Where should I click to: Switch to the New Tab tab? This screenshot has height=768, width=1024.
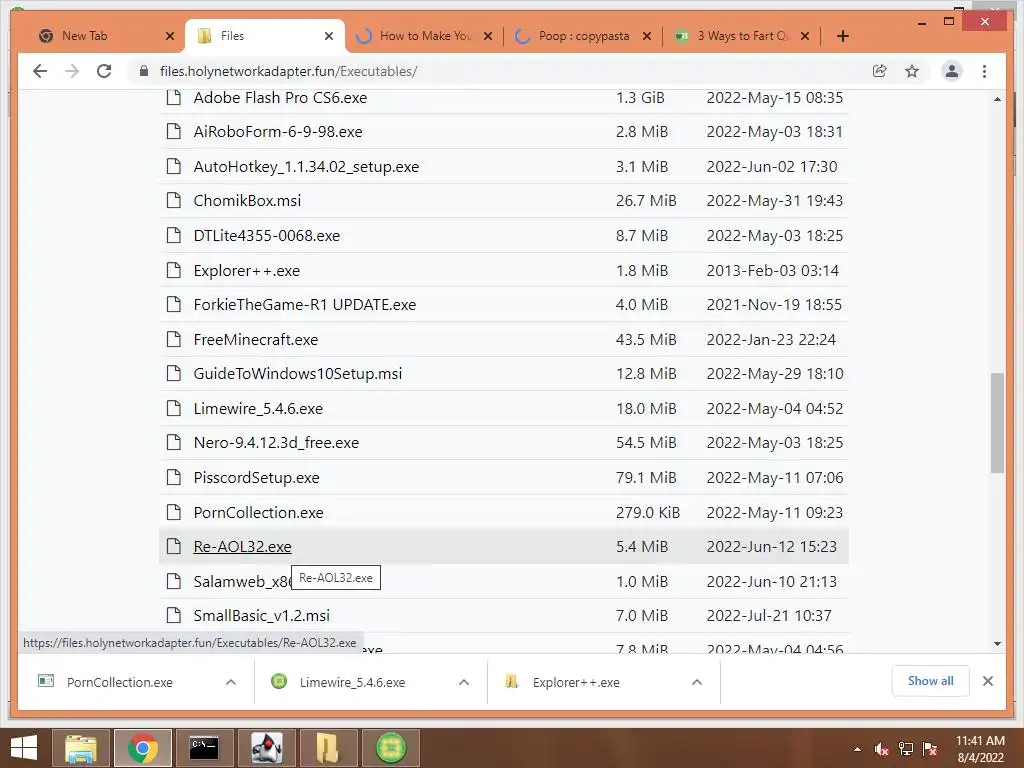click(x=98, y=36)
